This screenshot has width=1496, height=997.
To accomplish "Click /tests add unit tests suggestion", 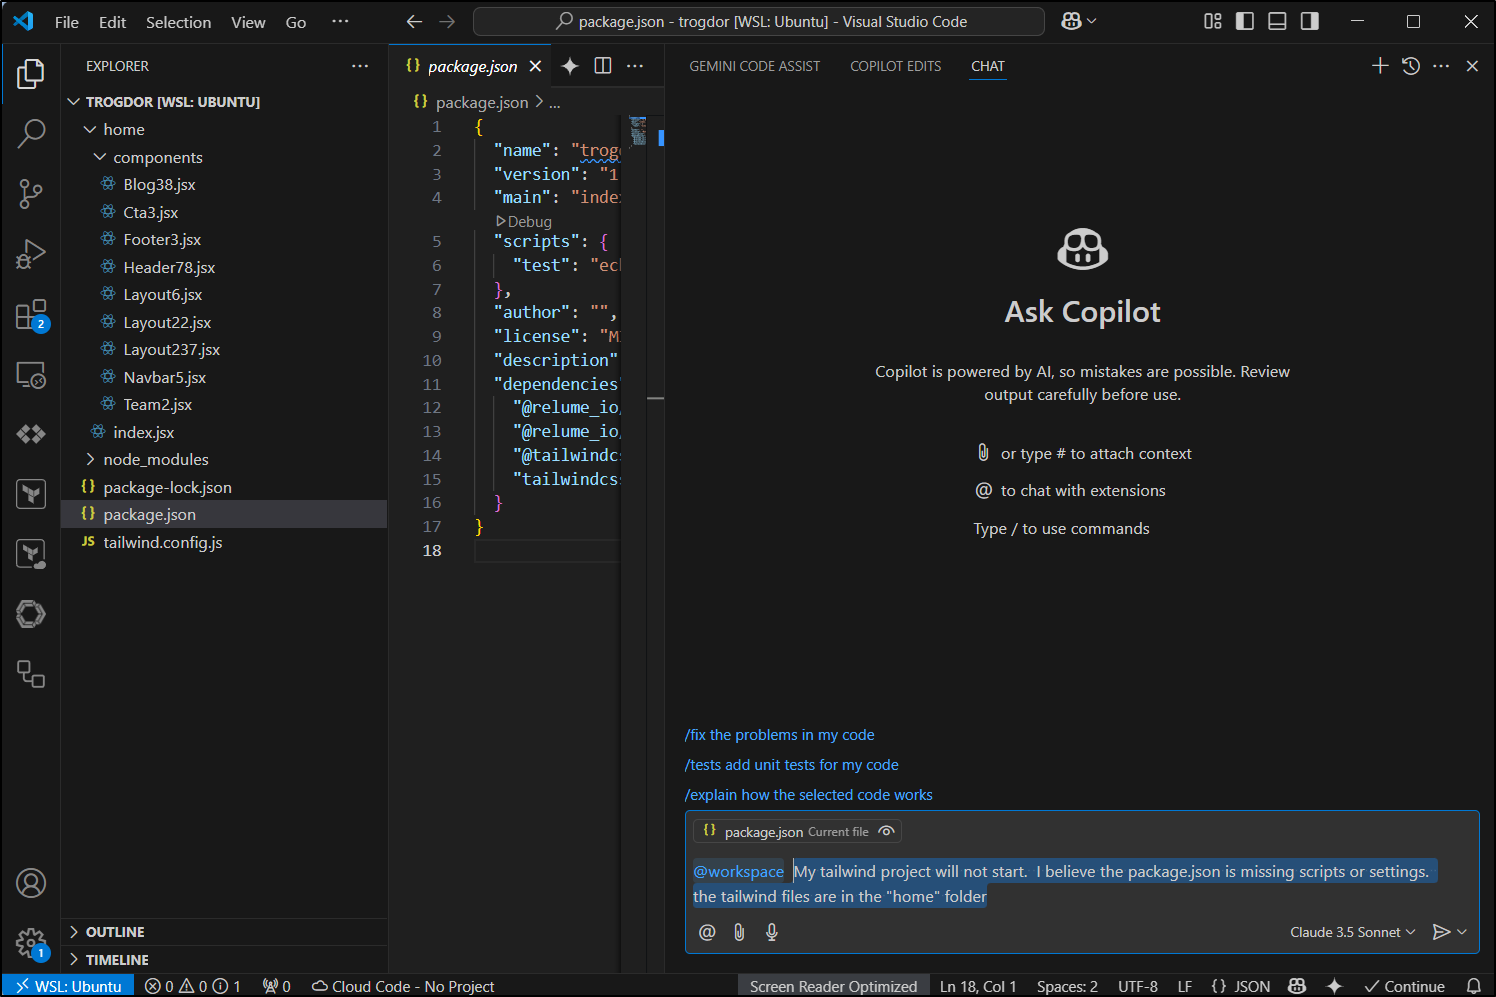I will pos(791,765).
